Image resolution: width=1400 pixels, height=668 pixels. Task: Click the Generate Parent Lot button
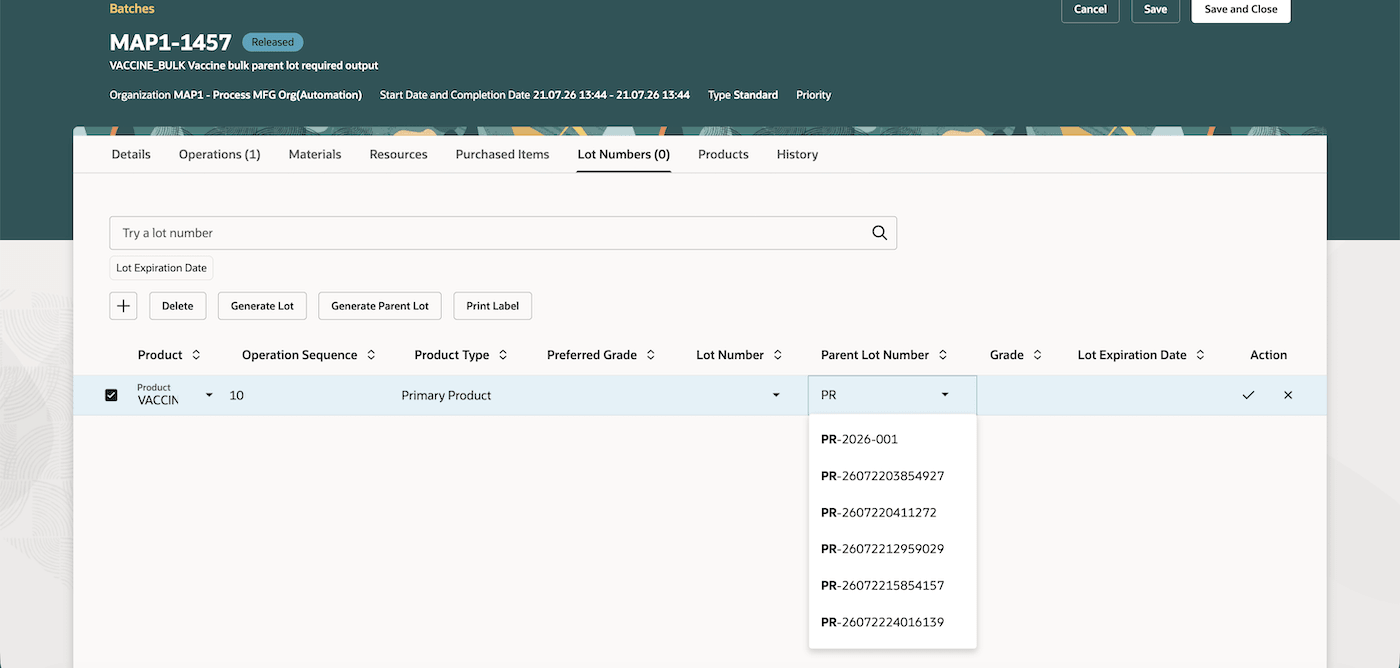pos(380,306)
